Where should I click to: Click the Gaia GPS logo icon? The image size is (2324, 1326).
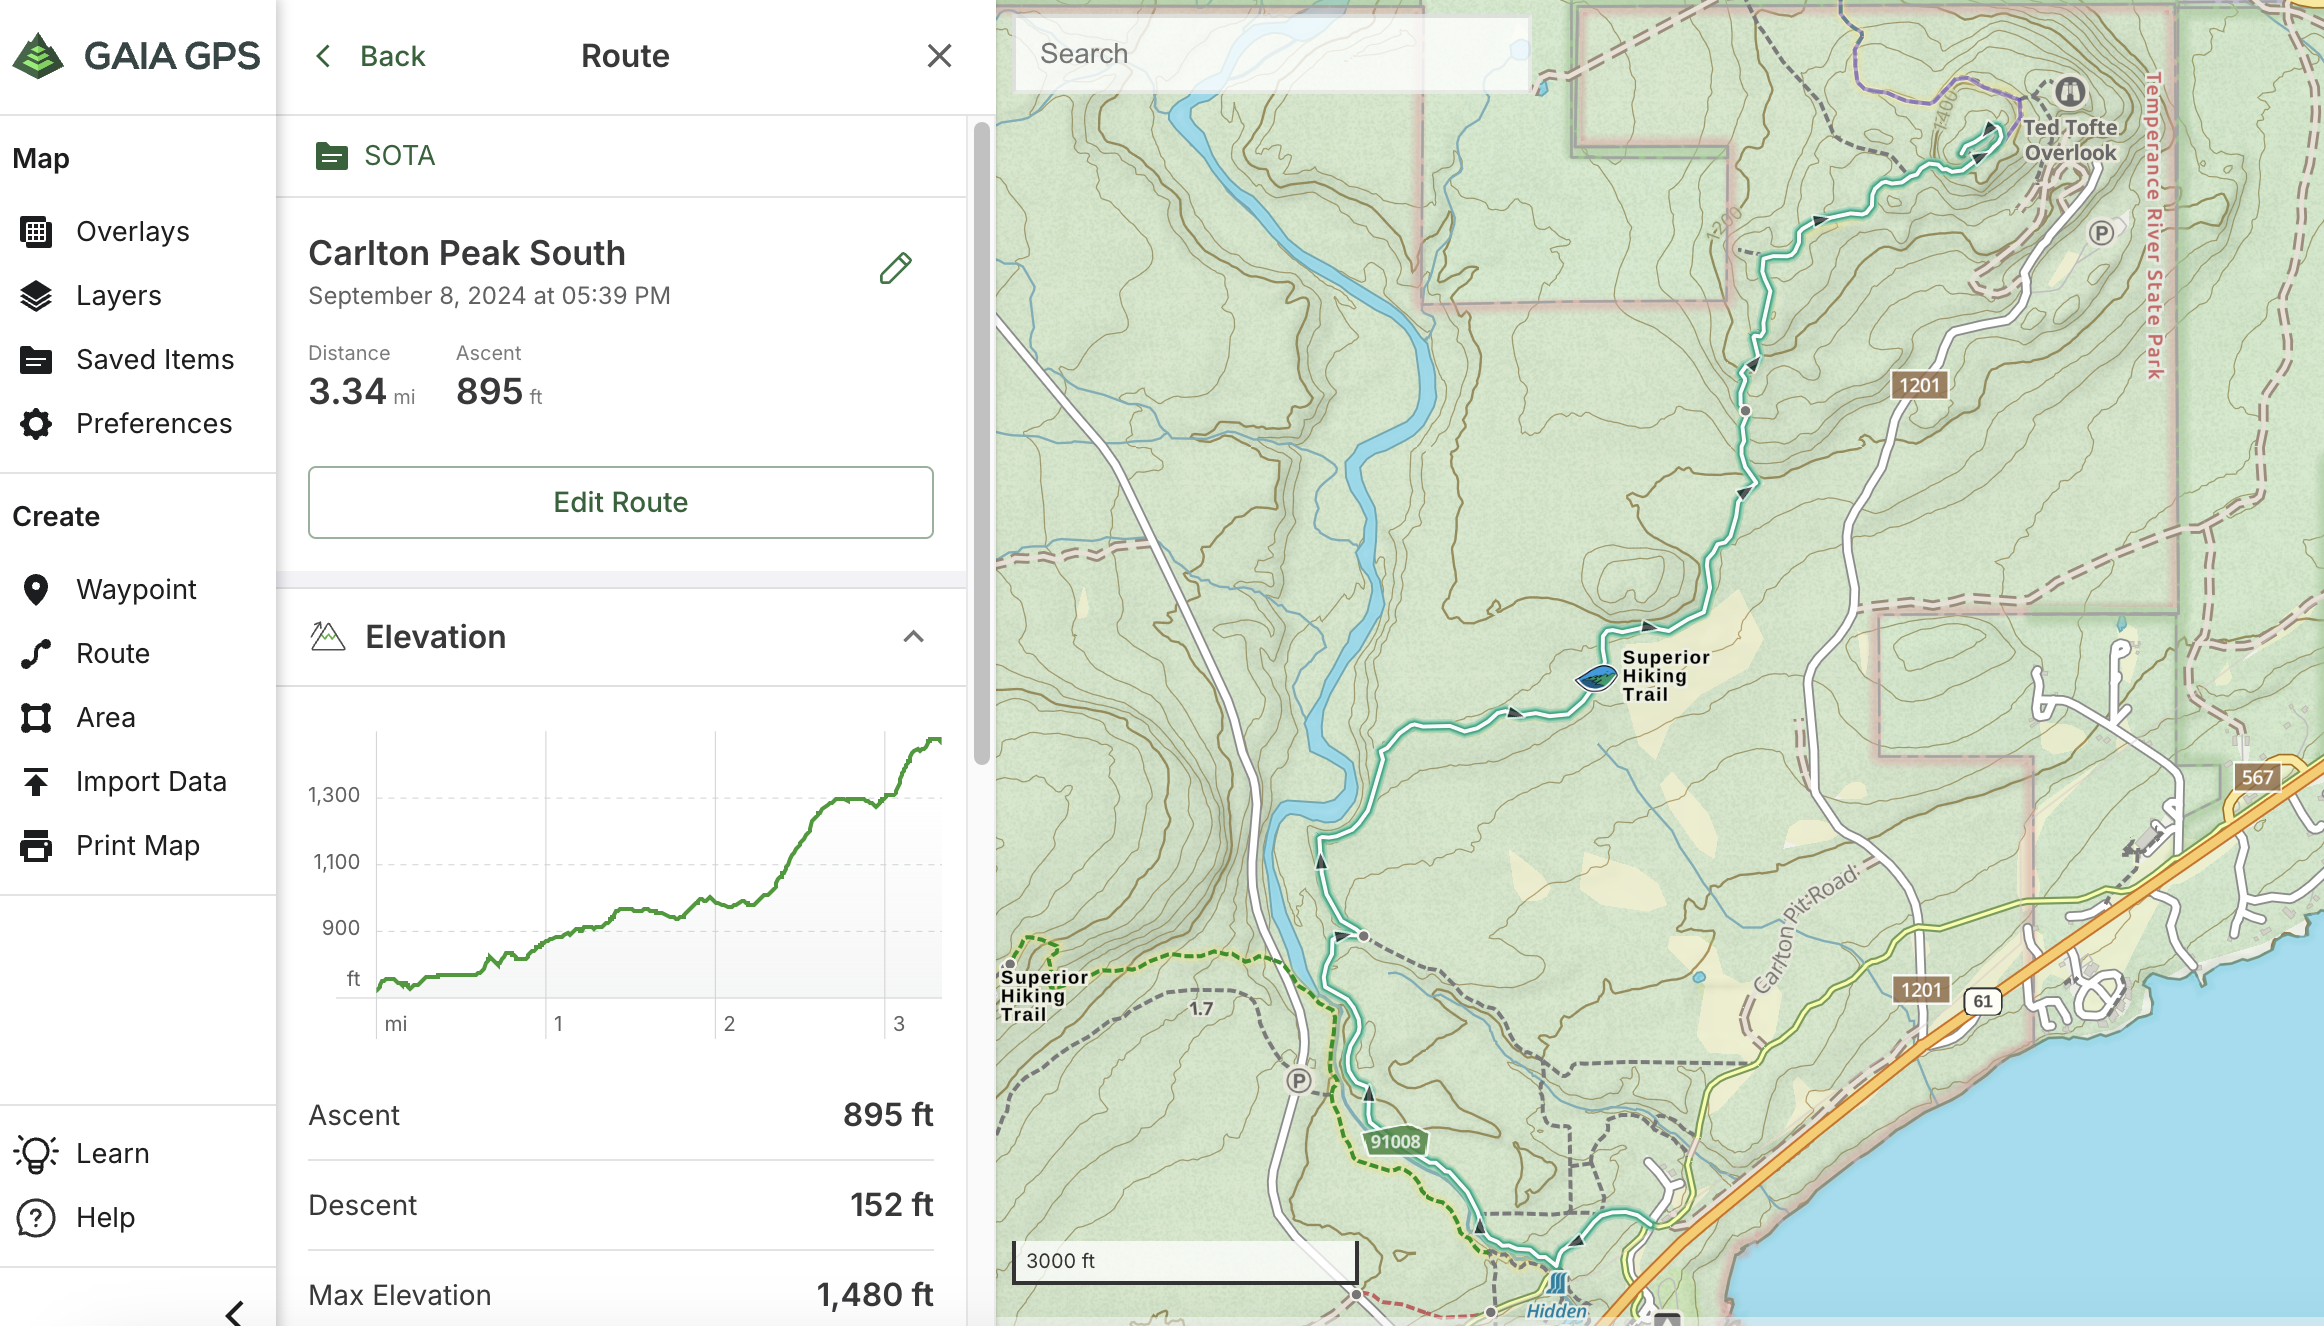(38, 56)
